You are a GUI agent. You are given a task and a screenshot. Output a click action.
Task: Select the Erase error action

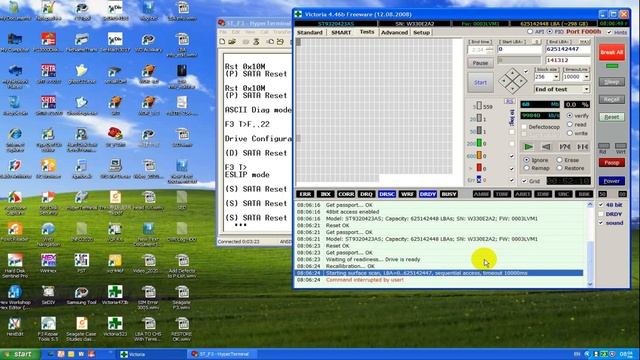click(x=560, y=160)
